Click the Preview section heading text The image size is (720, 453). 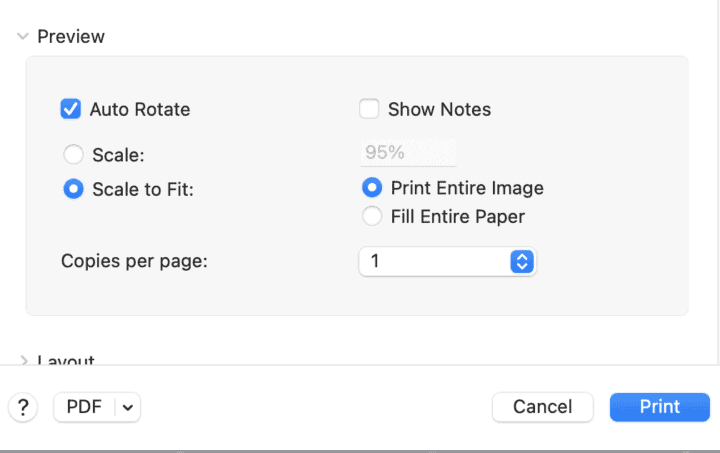71,36
